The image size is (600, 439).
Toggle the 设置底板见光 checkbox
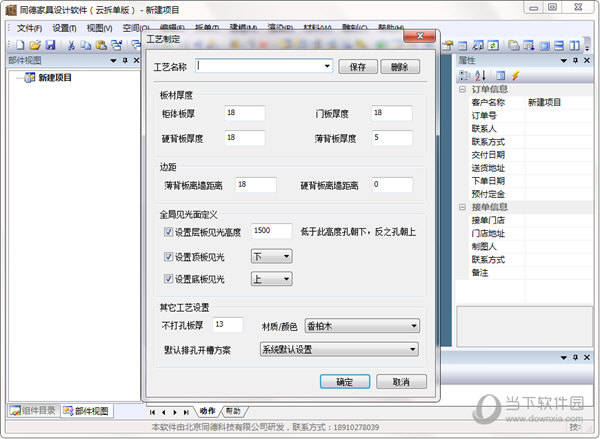[x=168, y=280]
